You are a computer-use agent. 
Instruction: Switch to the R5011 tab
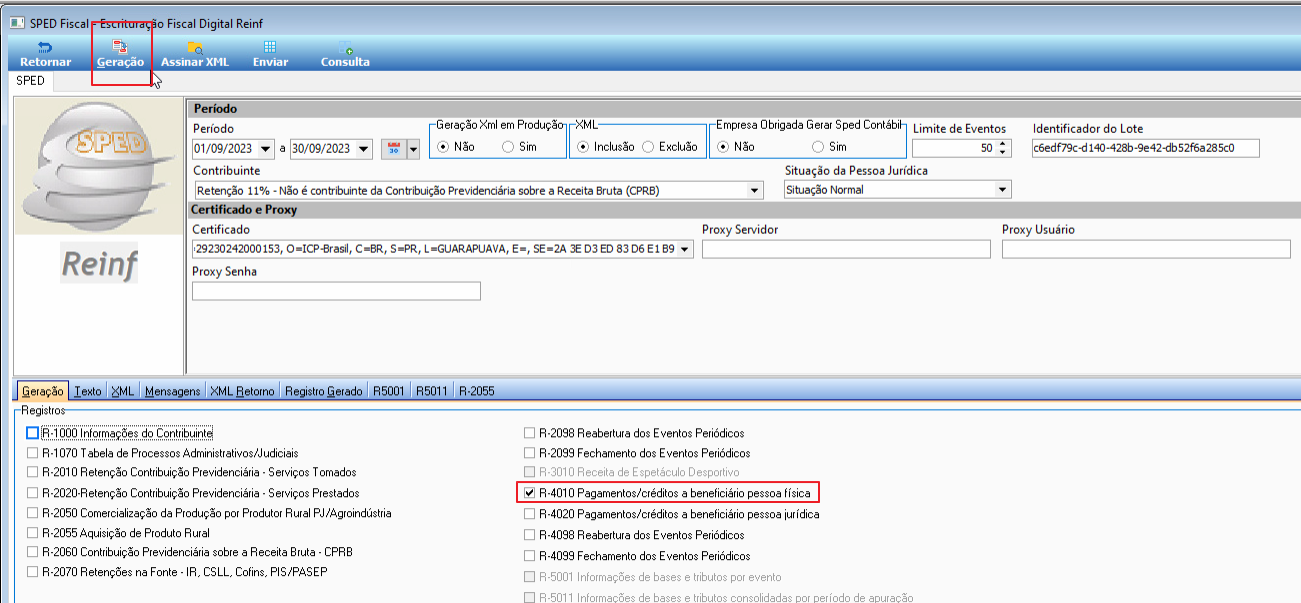(432, 391)
